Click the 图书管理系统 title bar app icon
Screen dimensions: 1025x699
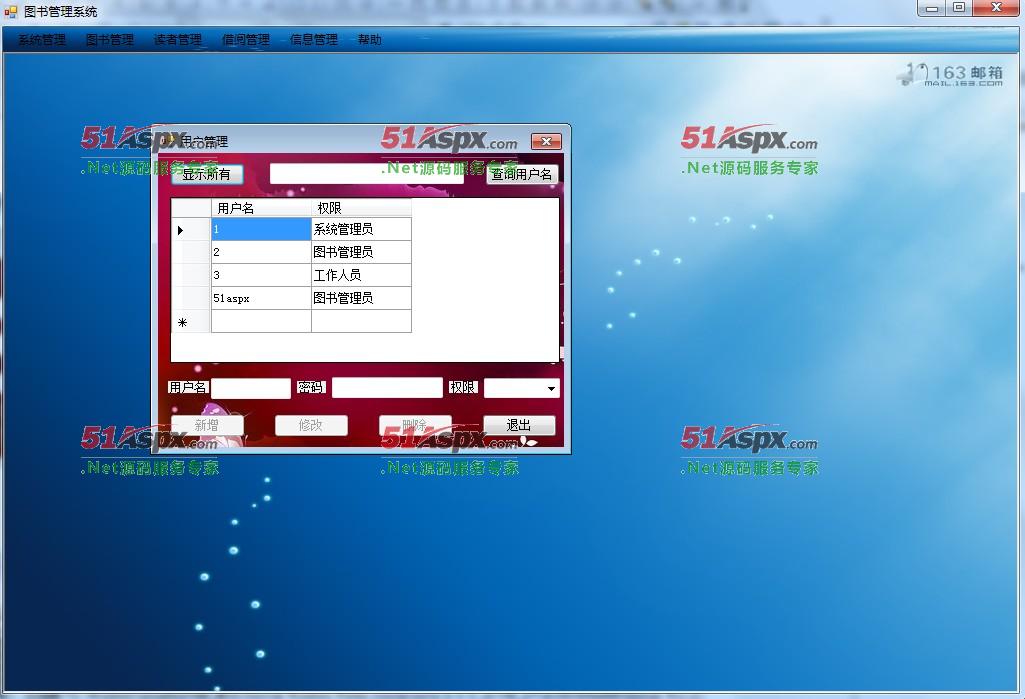click(10, 11)
